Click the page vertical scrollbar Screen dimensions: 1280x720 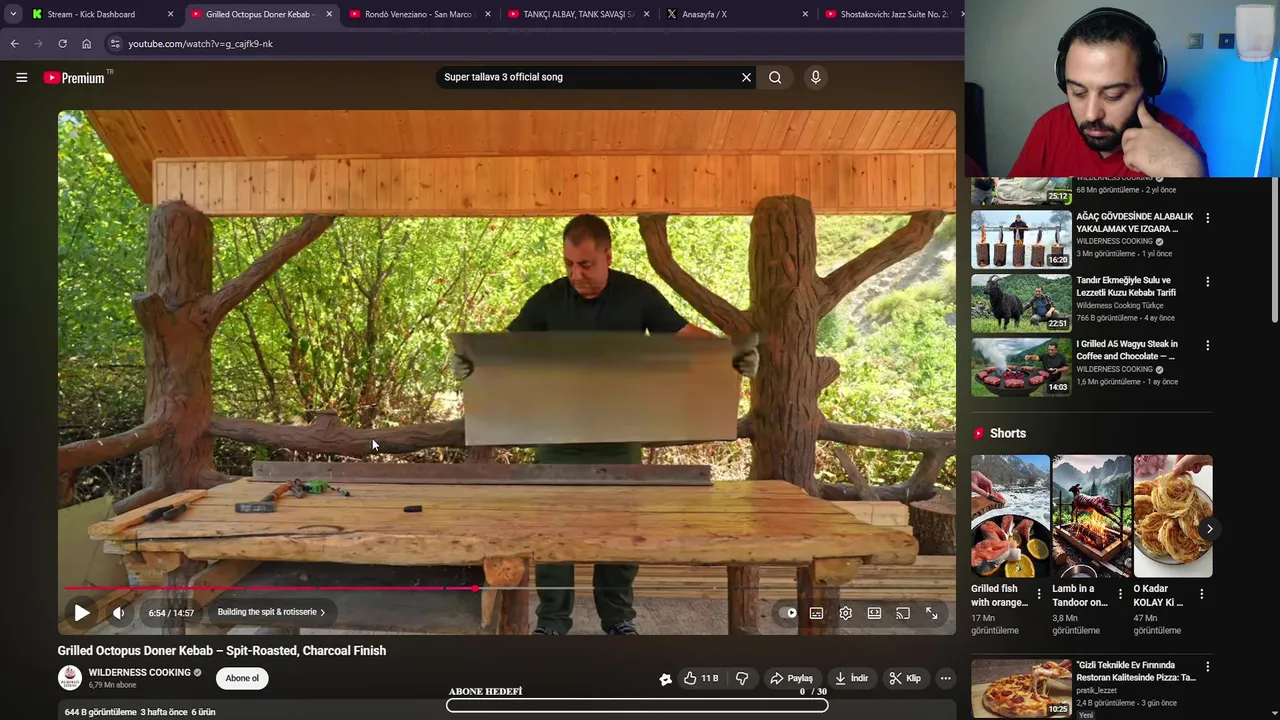(1274, 250)
